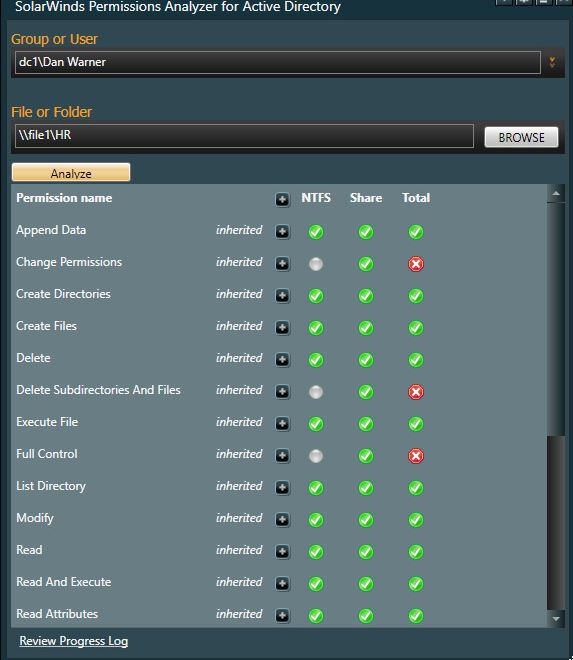Click the NTFS check for Execute File

(x=316, y=424)
